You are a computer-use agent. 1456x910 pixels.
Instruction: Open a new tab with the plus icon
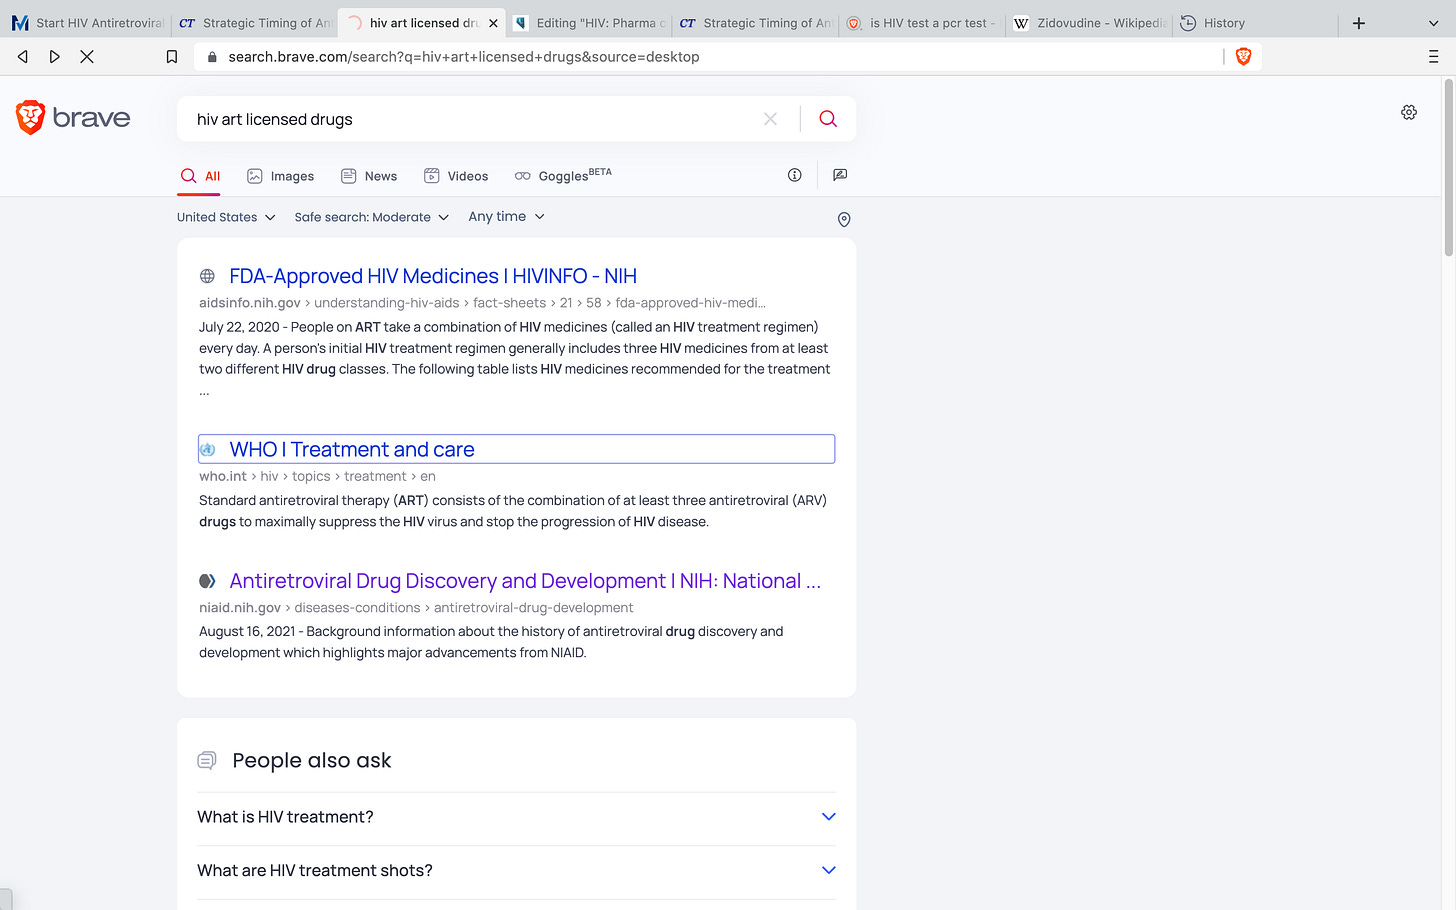pyautogui.click(x=1359, y=23)
